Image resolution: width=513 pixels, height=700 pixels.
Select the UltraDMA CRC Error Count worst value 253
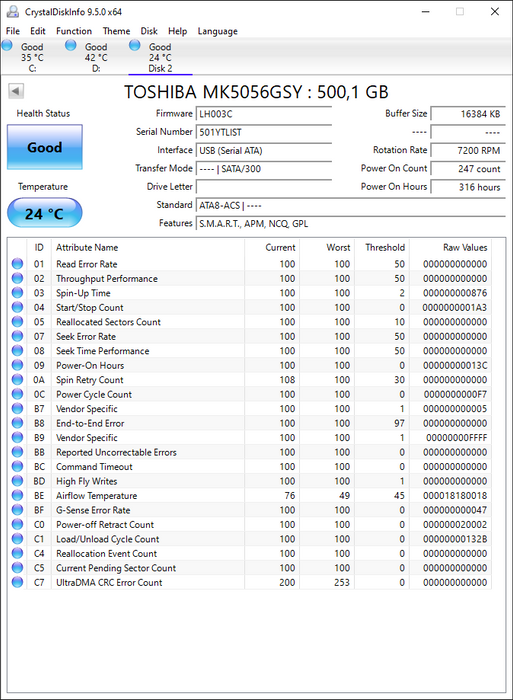[x=342, y=582]
